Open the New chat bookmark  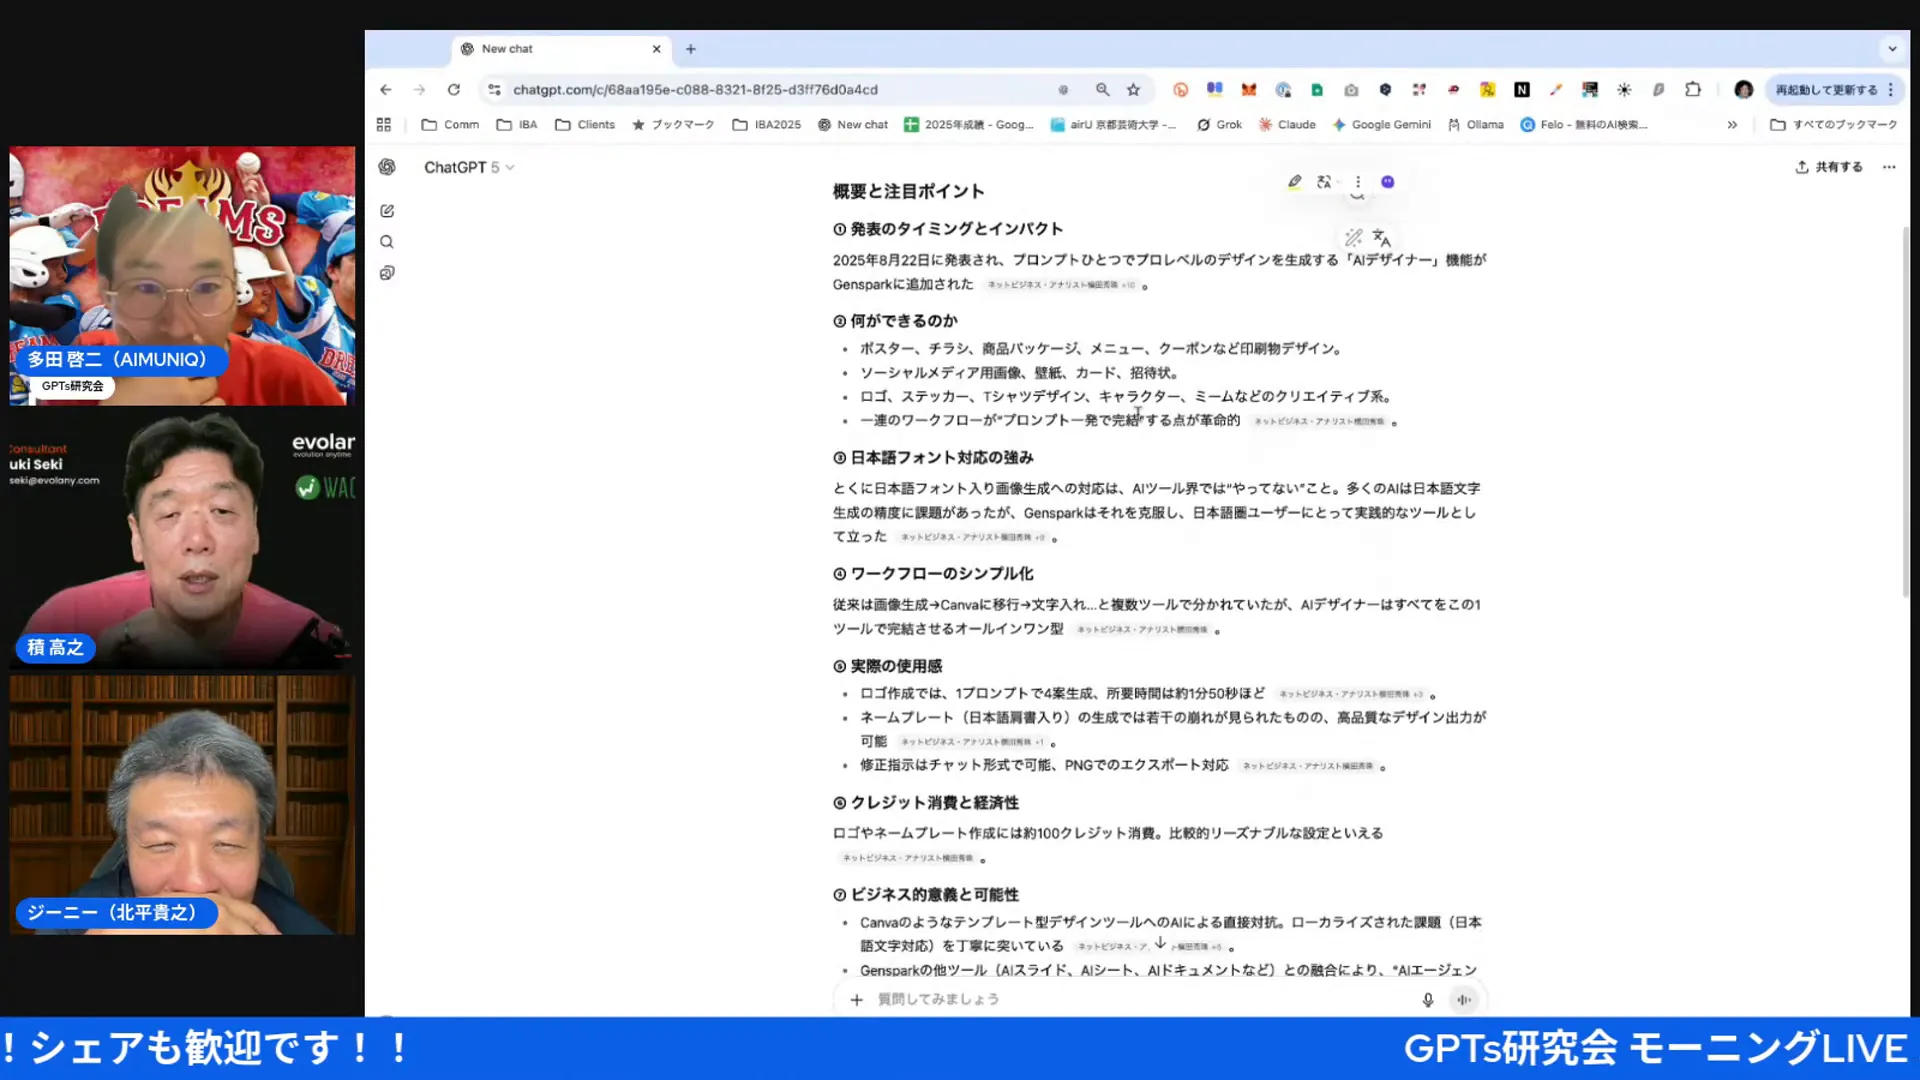click(x=852, y=125)
